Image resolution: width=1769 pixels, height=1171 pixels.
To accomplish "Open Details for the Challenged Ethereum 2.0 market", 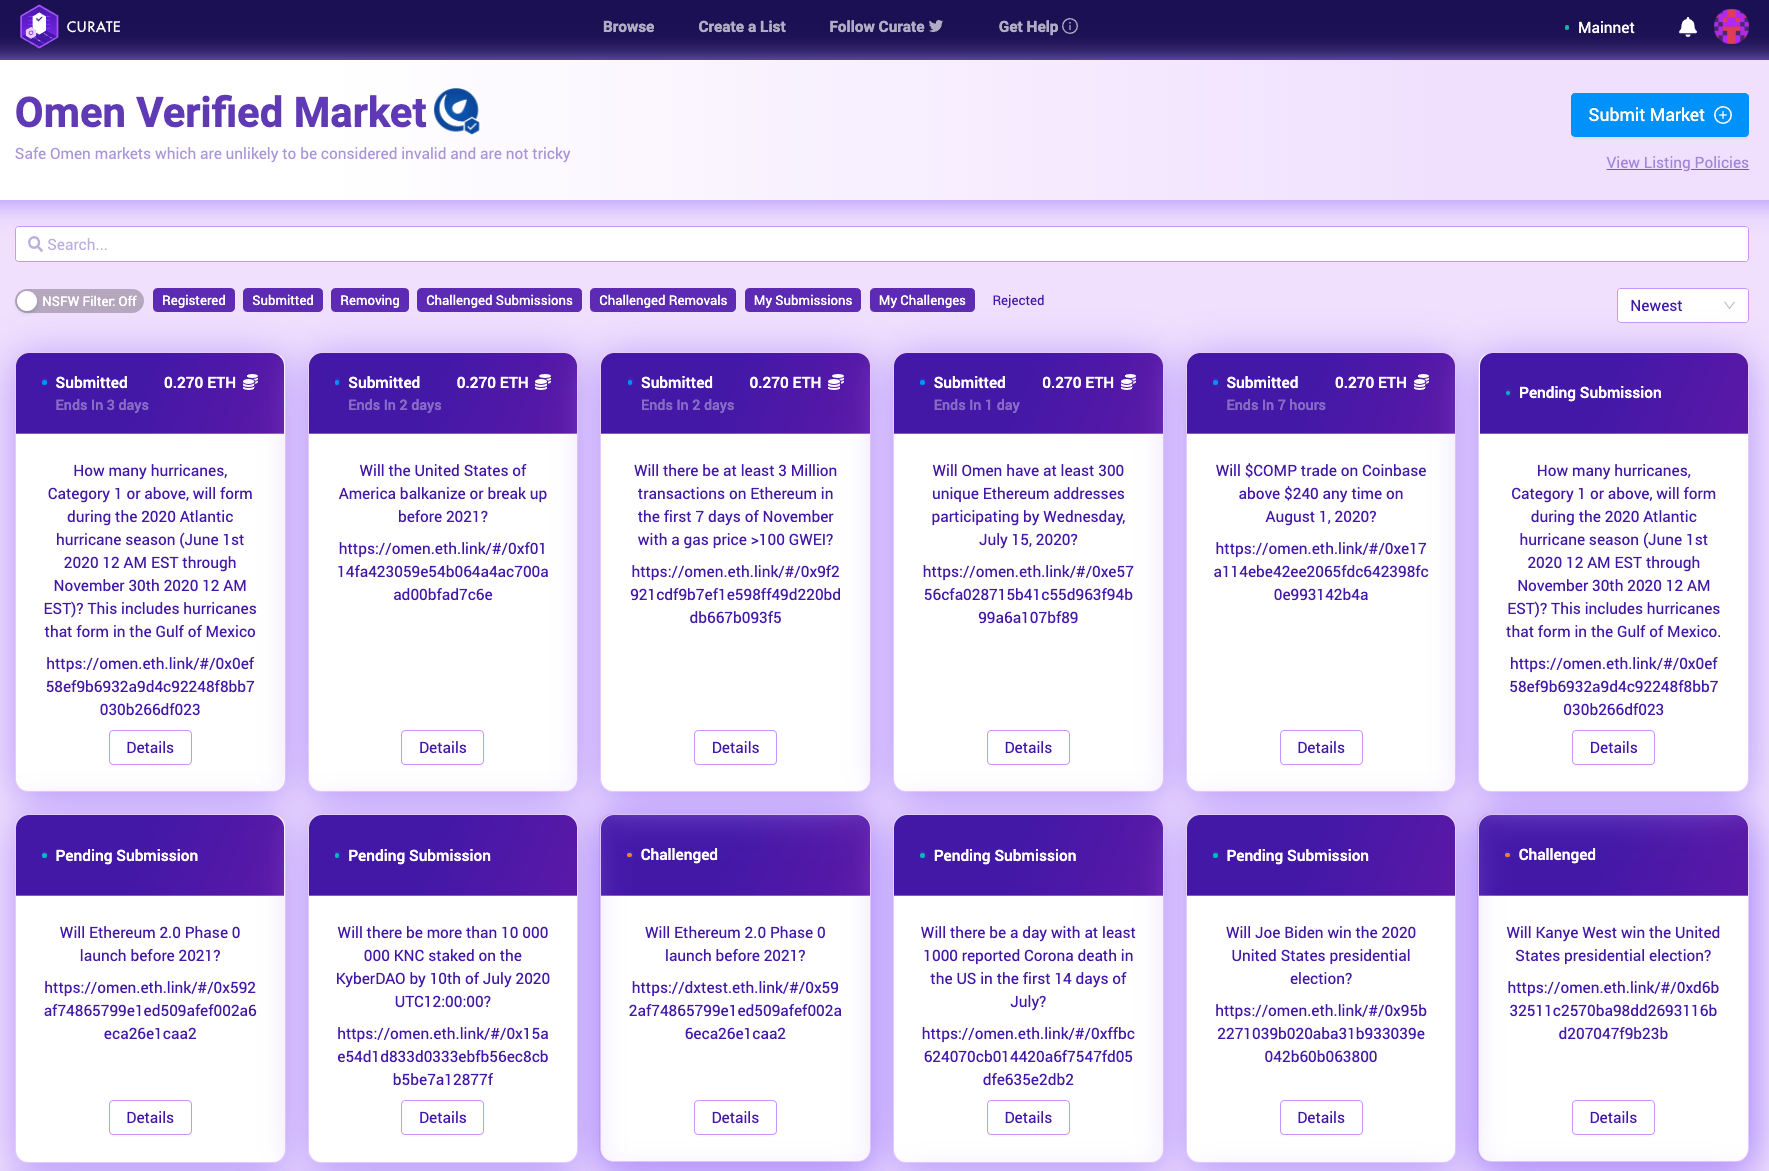I will [736, 1118].
